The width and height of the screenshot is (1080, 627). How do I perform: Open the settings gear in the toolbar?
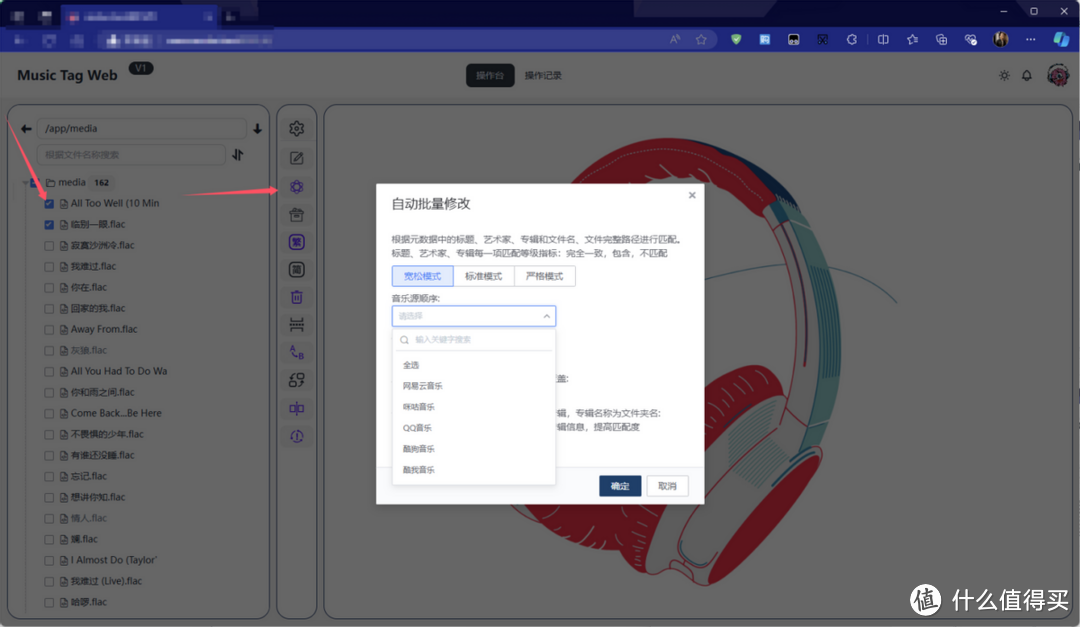click(x=296, y=128)
